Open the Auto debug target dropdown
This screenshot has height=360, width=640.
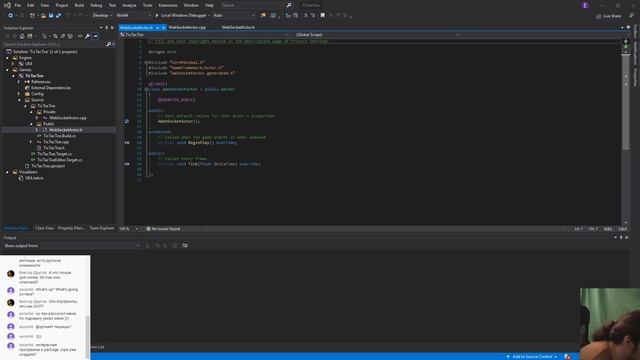233,16
